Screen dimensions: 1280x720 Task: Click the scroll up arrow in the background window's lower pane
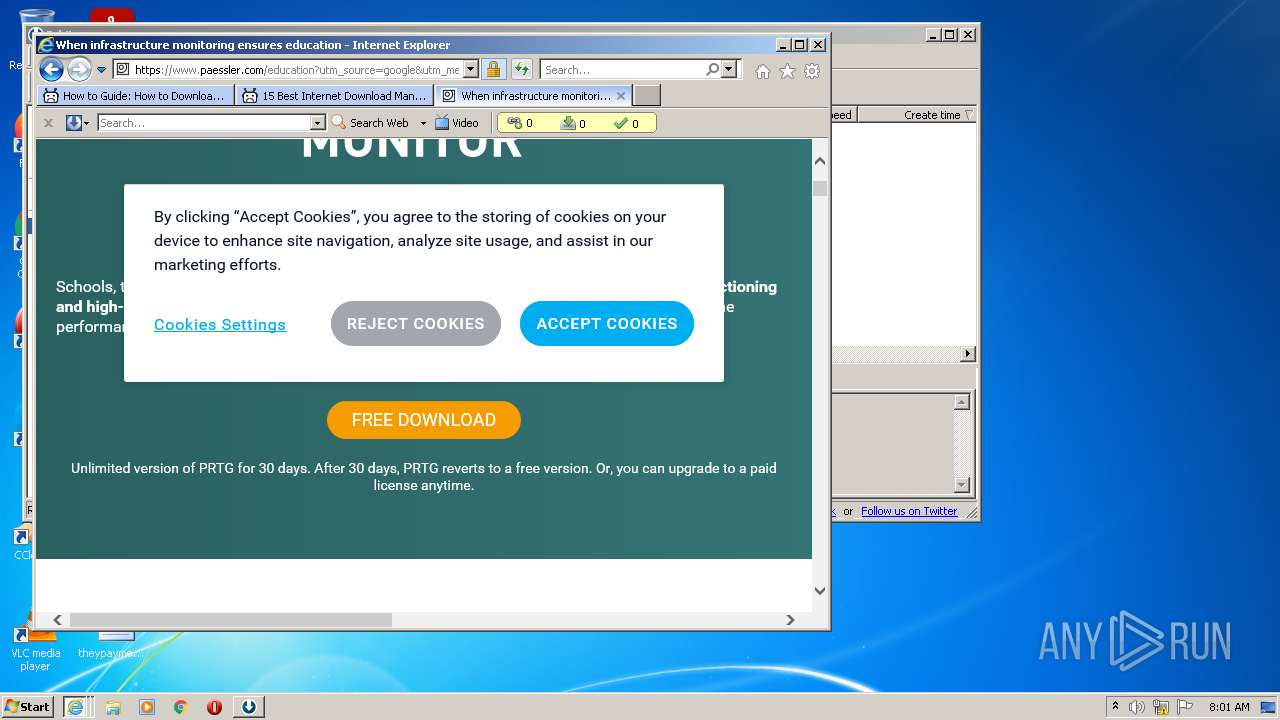[x=962, y=402]
